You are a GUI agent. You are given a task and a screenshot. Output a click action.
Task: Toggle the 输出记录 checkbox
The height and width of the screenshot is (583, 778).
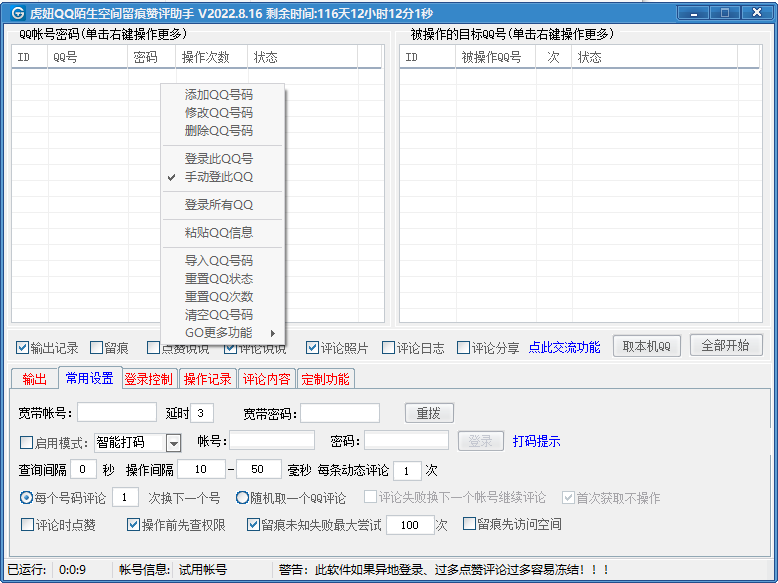[22, 347]
